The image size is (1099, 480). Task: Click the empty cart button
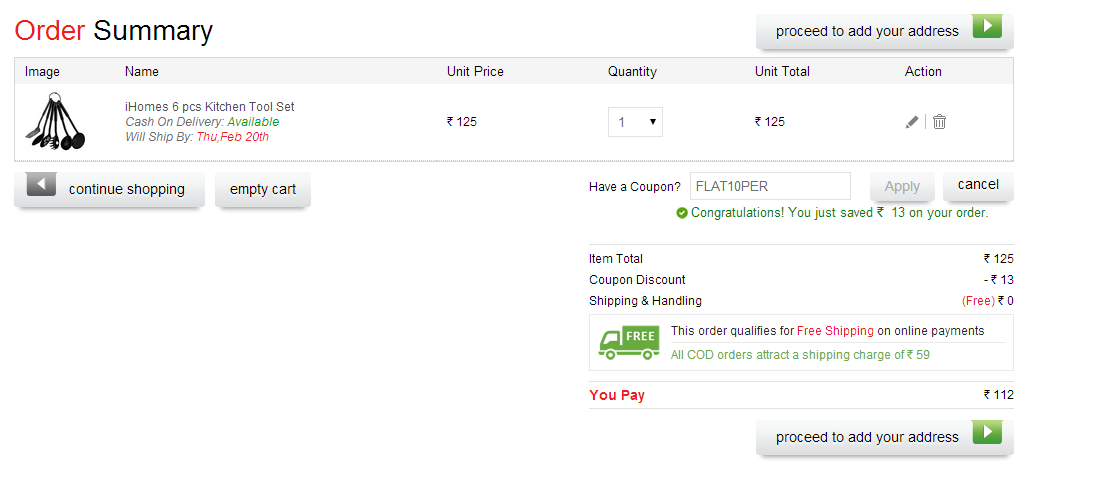pos(263,189)
